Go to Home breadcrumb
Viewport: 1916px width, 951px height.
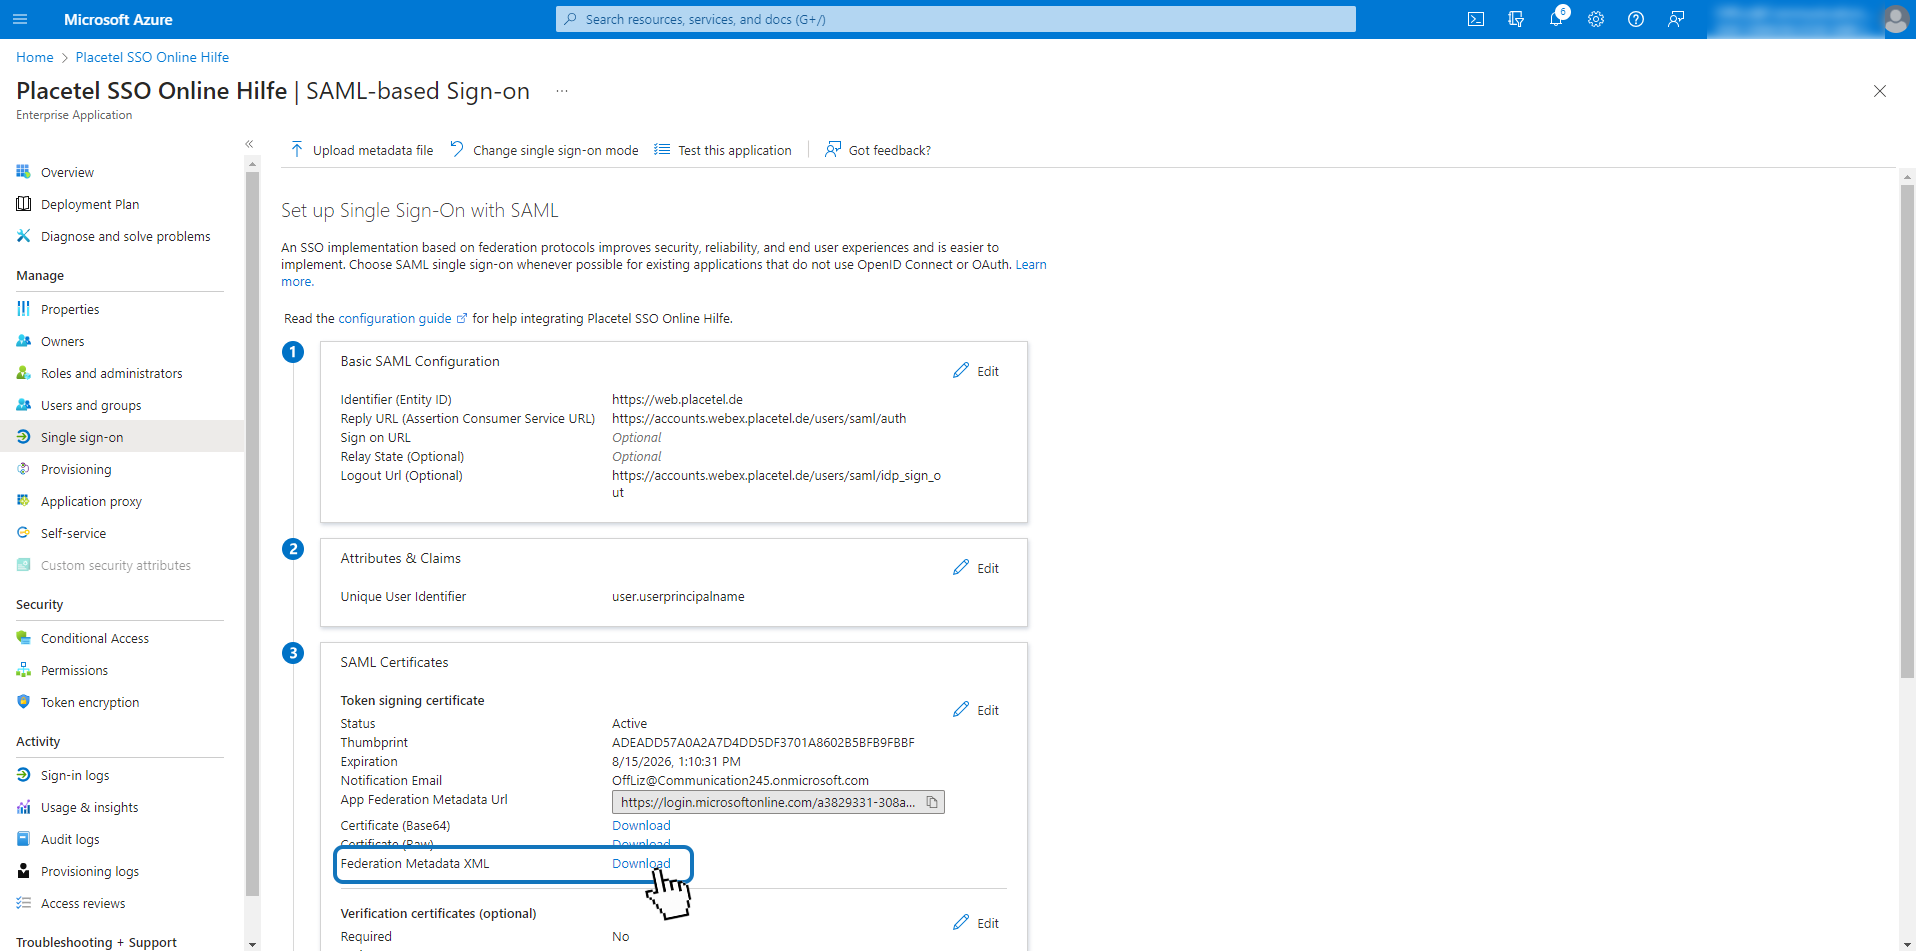[x=35, y=57]
